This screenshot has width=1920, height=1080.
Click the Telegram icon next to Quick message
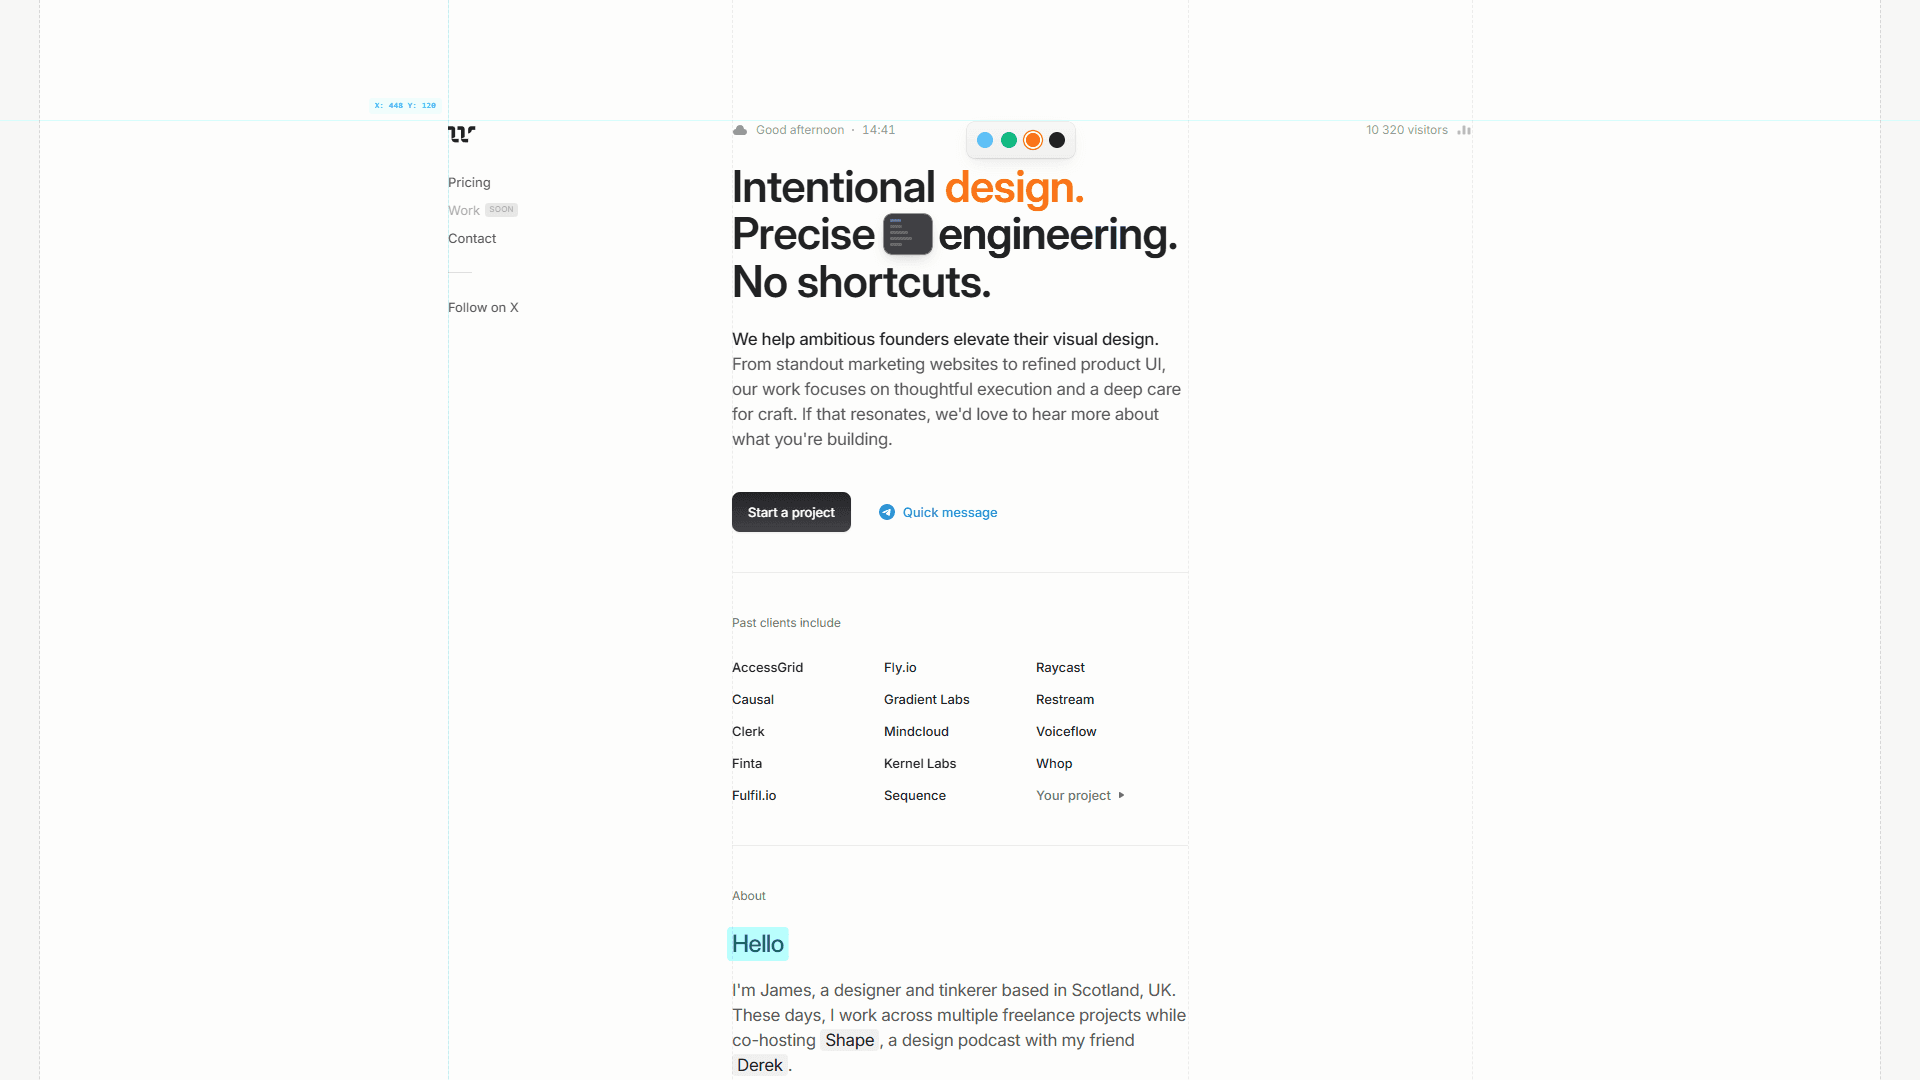[887, 512]
